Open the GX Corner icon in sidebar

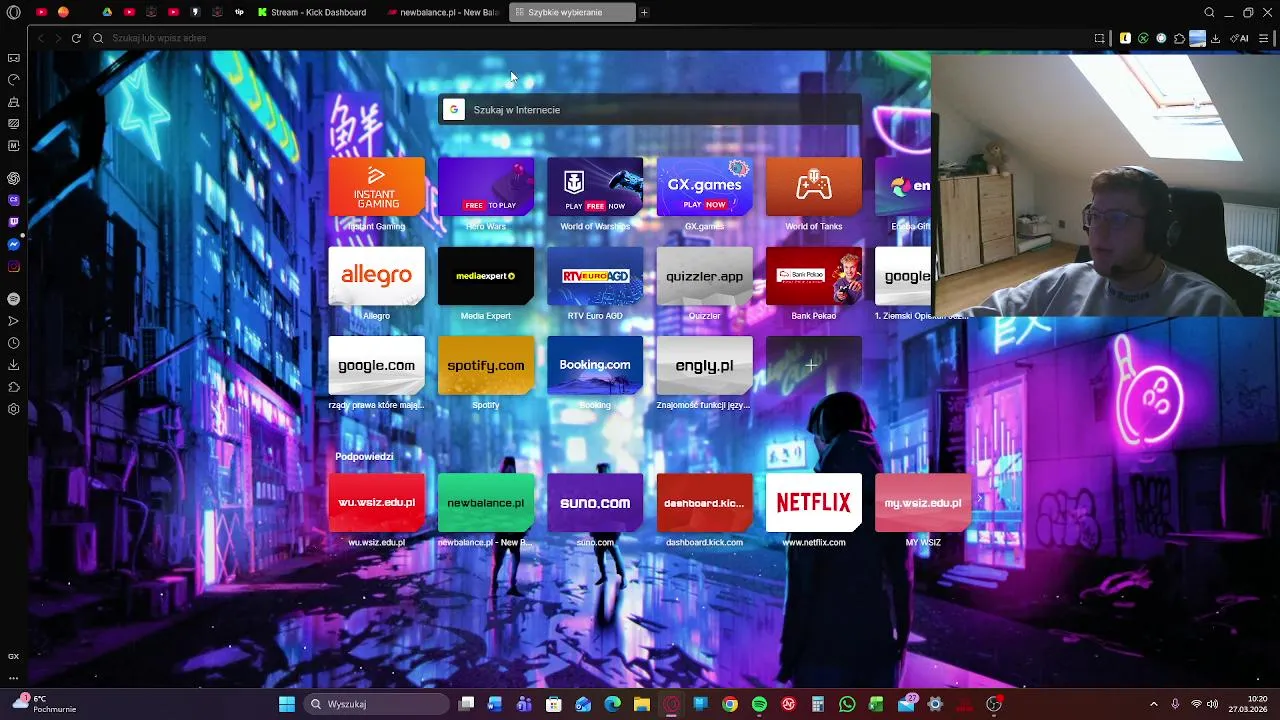tap(13, 656)
